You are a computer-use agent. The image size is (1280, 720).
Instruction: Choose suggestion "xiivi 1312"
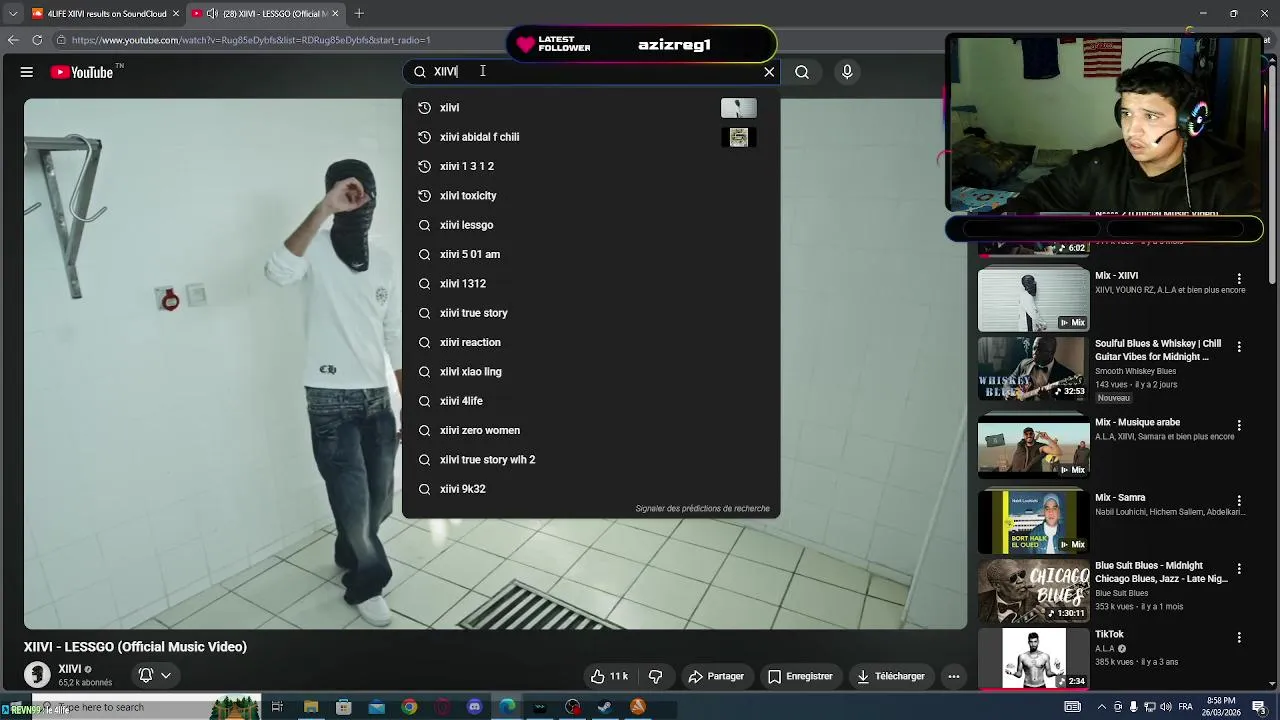click(x=590, y=284)
